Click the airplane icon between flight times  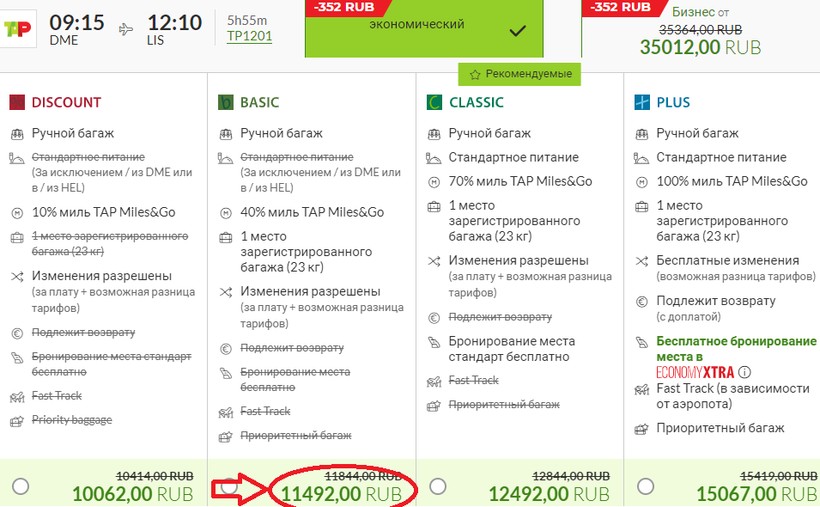(126, 29)
